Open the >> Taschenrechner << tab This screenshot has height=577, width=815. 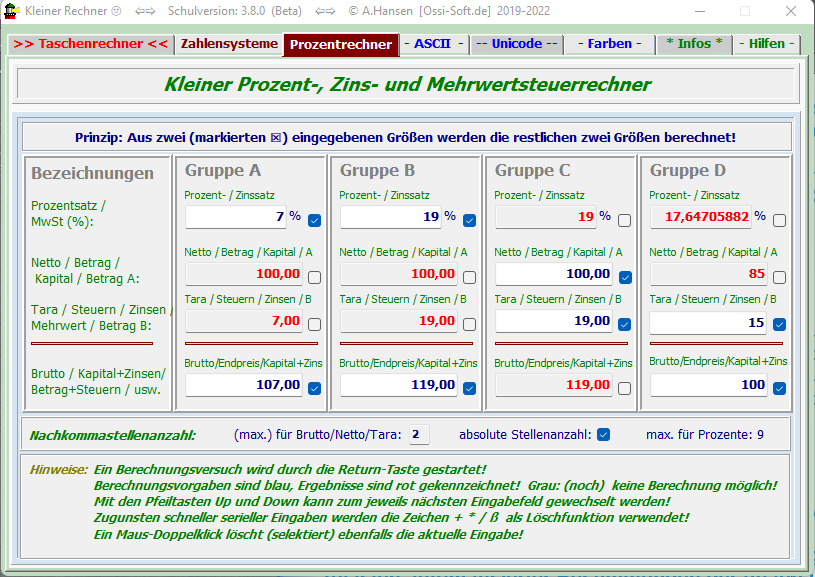click(90, 44)
